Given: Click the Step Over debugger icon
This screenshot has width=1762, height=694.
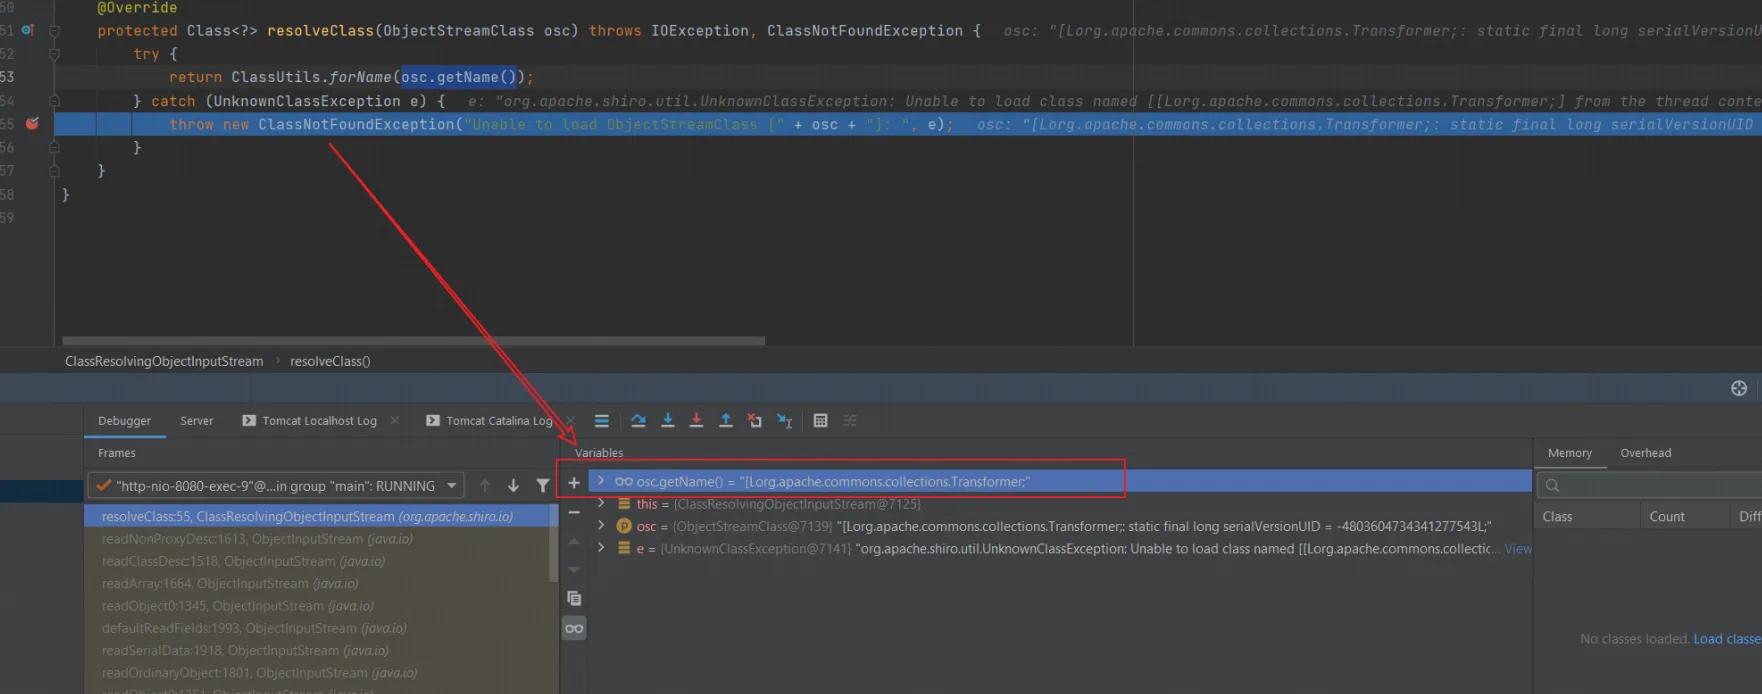Looking at the screenshot, I should tap(638, 421).
